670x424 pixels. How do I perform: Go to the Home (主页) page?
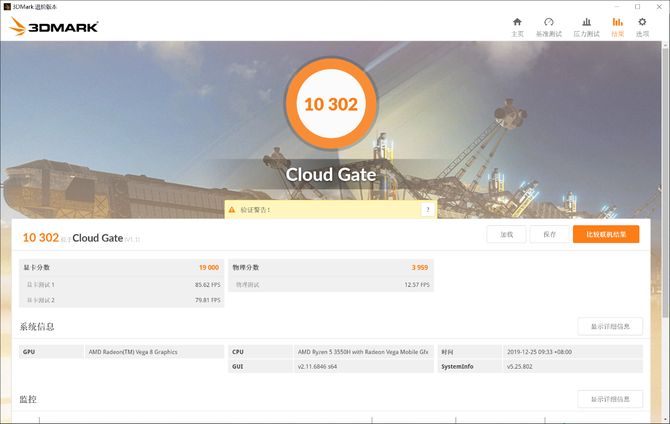point(517,27)
